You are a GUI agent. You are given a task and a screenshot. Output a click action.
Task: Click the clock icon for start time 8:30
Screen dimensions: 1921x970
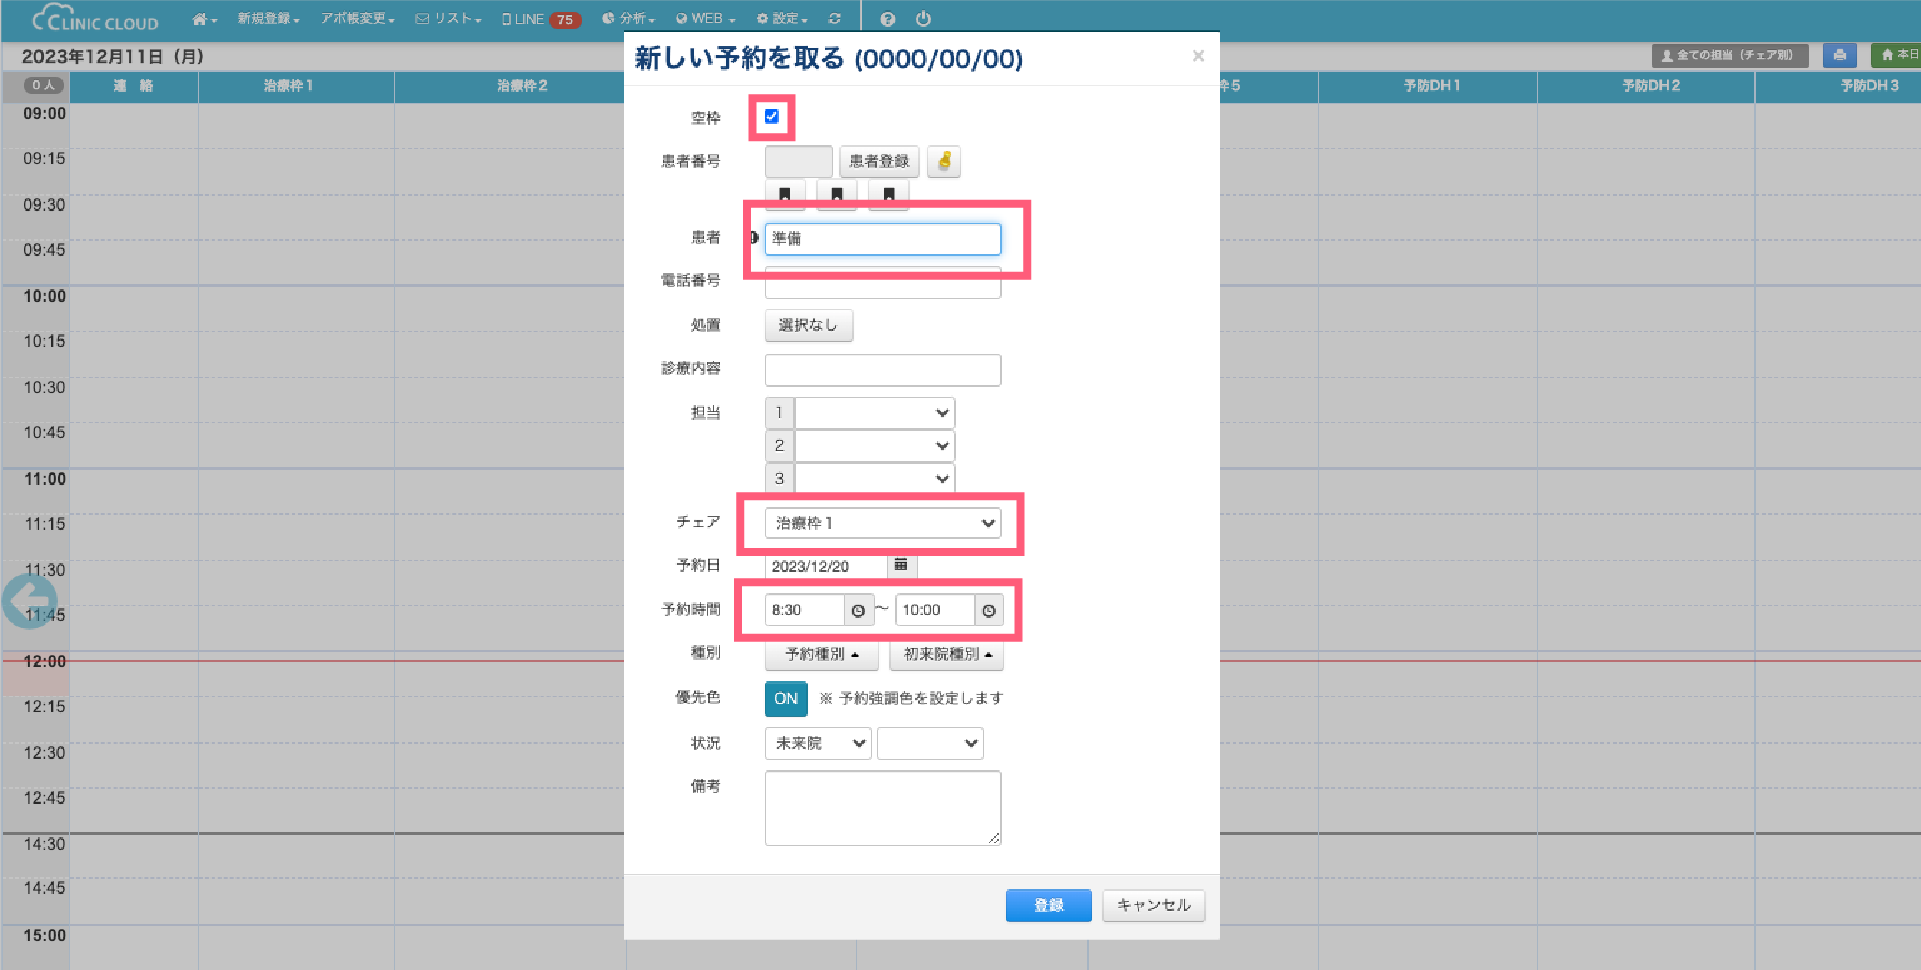(x=858, y=610)
